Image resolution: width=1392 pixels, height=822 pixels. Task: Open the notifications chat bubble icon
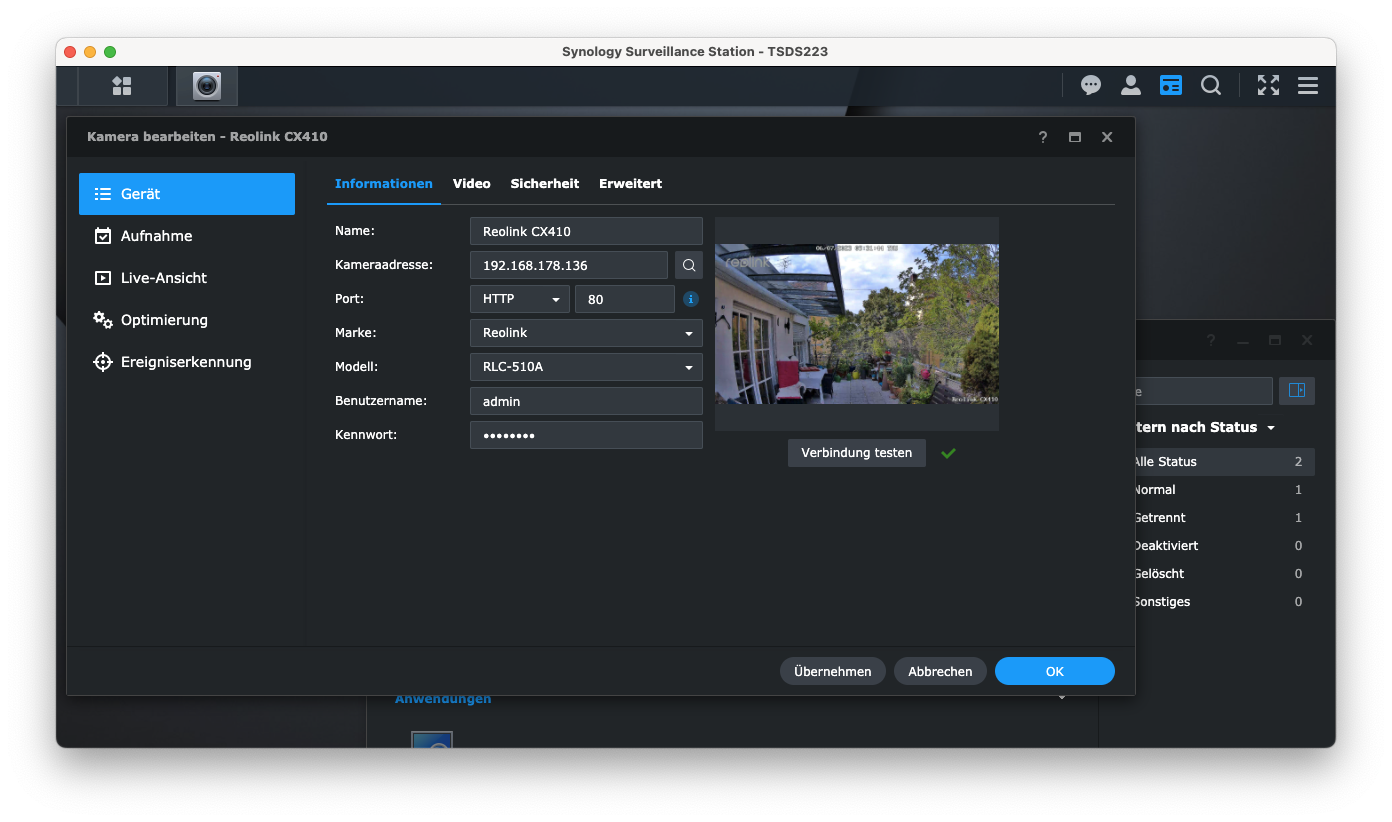(x=1091, y=86)
